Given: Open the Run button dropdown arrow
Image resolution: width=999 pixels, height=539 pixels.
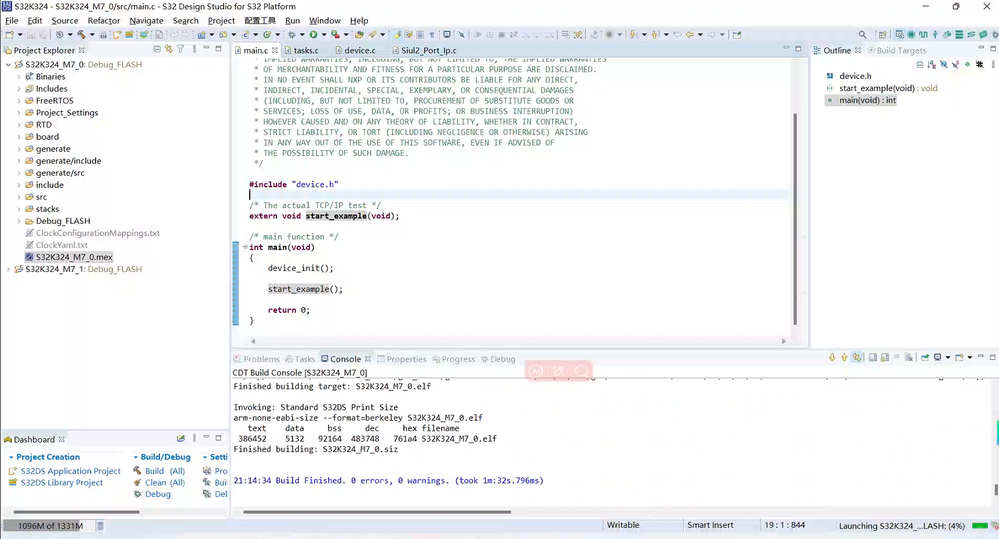Looking at the screenshot, I should click(x=324, y=35).
